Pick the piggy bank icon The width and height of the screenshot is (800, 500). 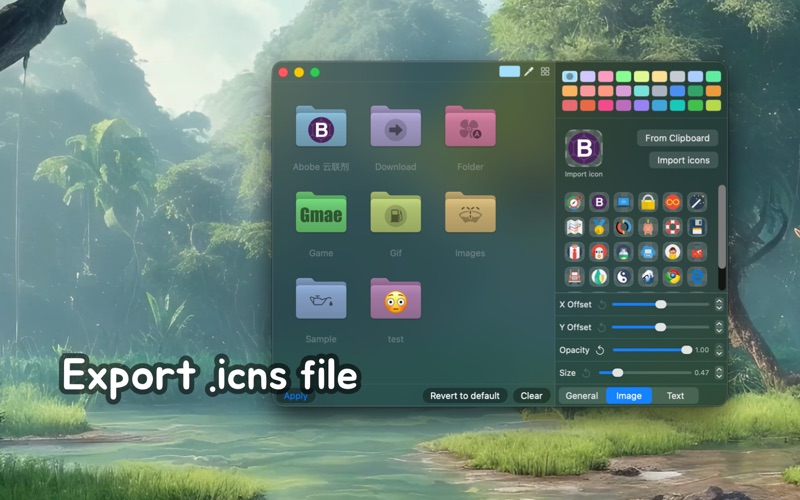648,227
